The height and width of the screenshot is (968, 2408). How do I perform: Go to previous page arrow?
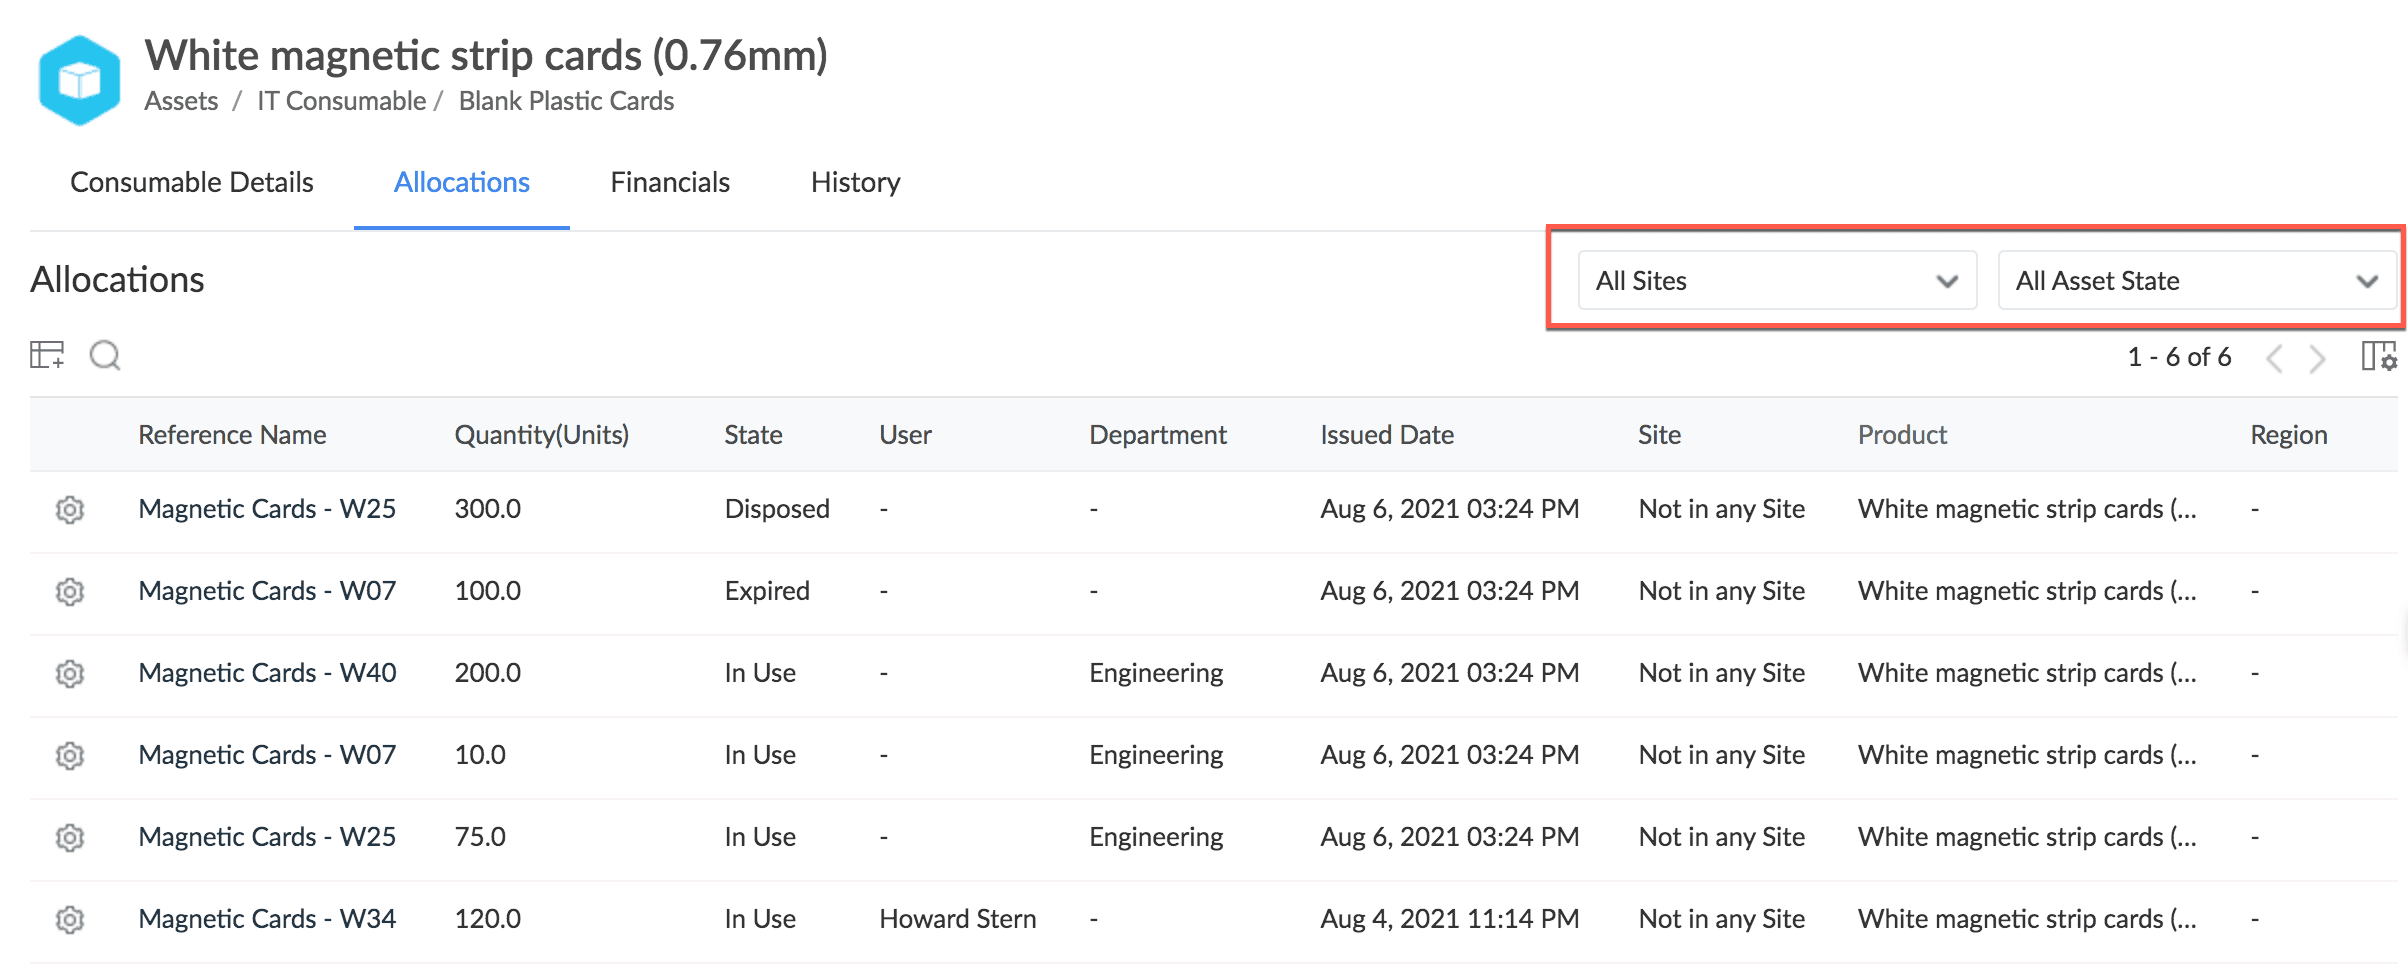[2274, 358]
